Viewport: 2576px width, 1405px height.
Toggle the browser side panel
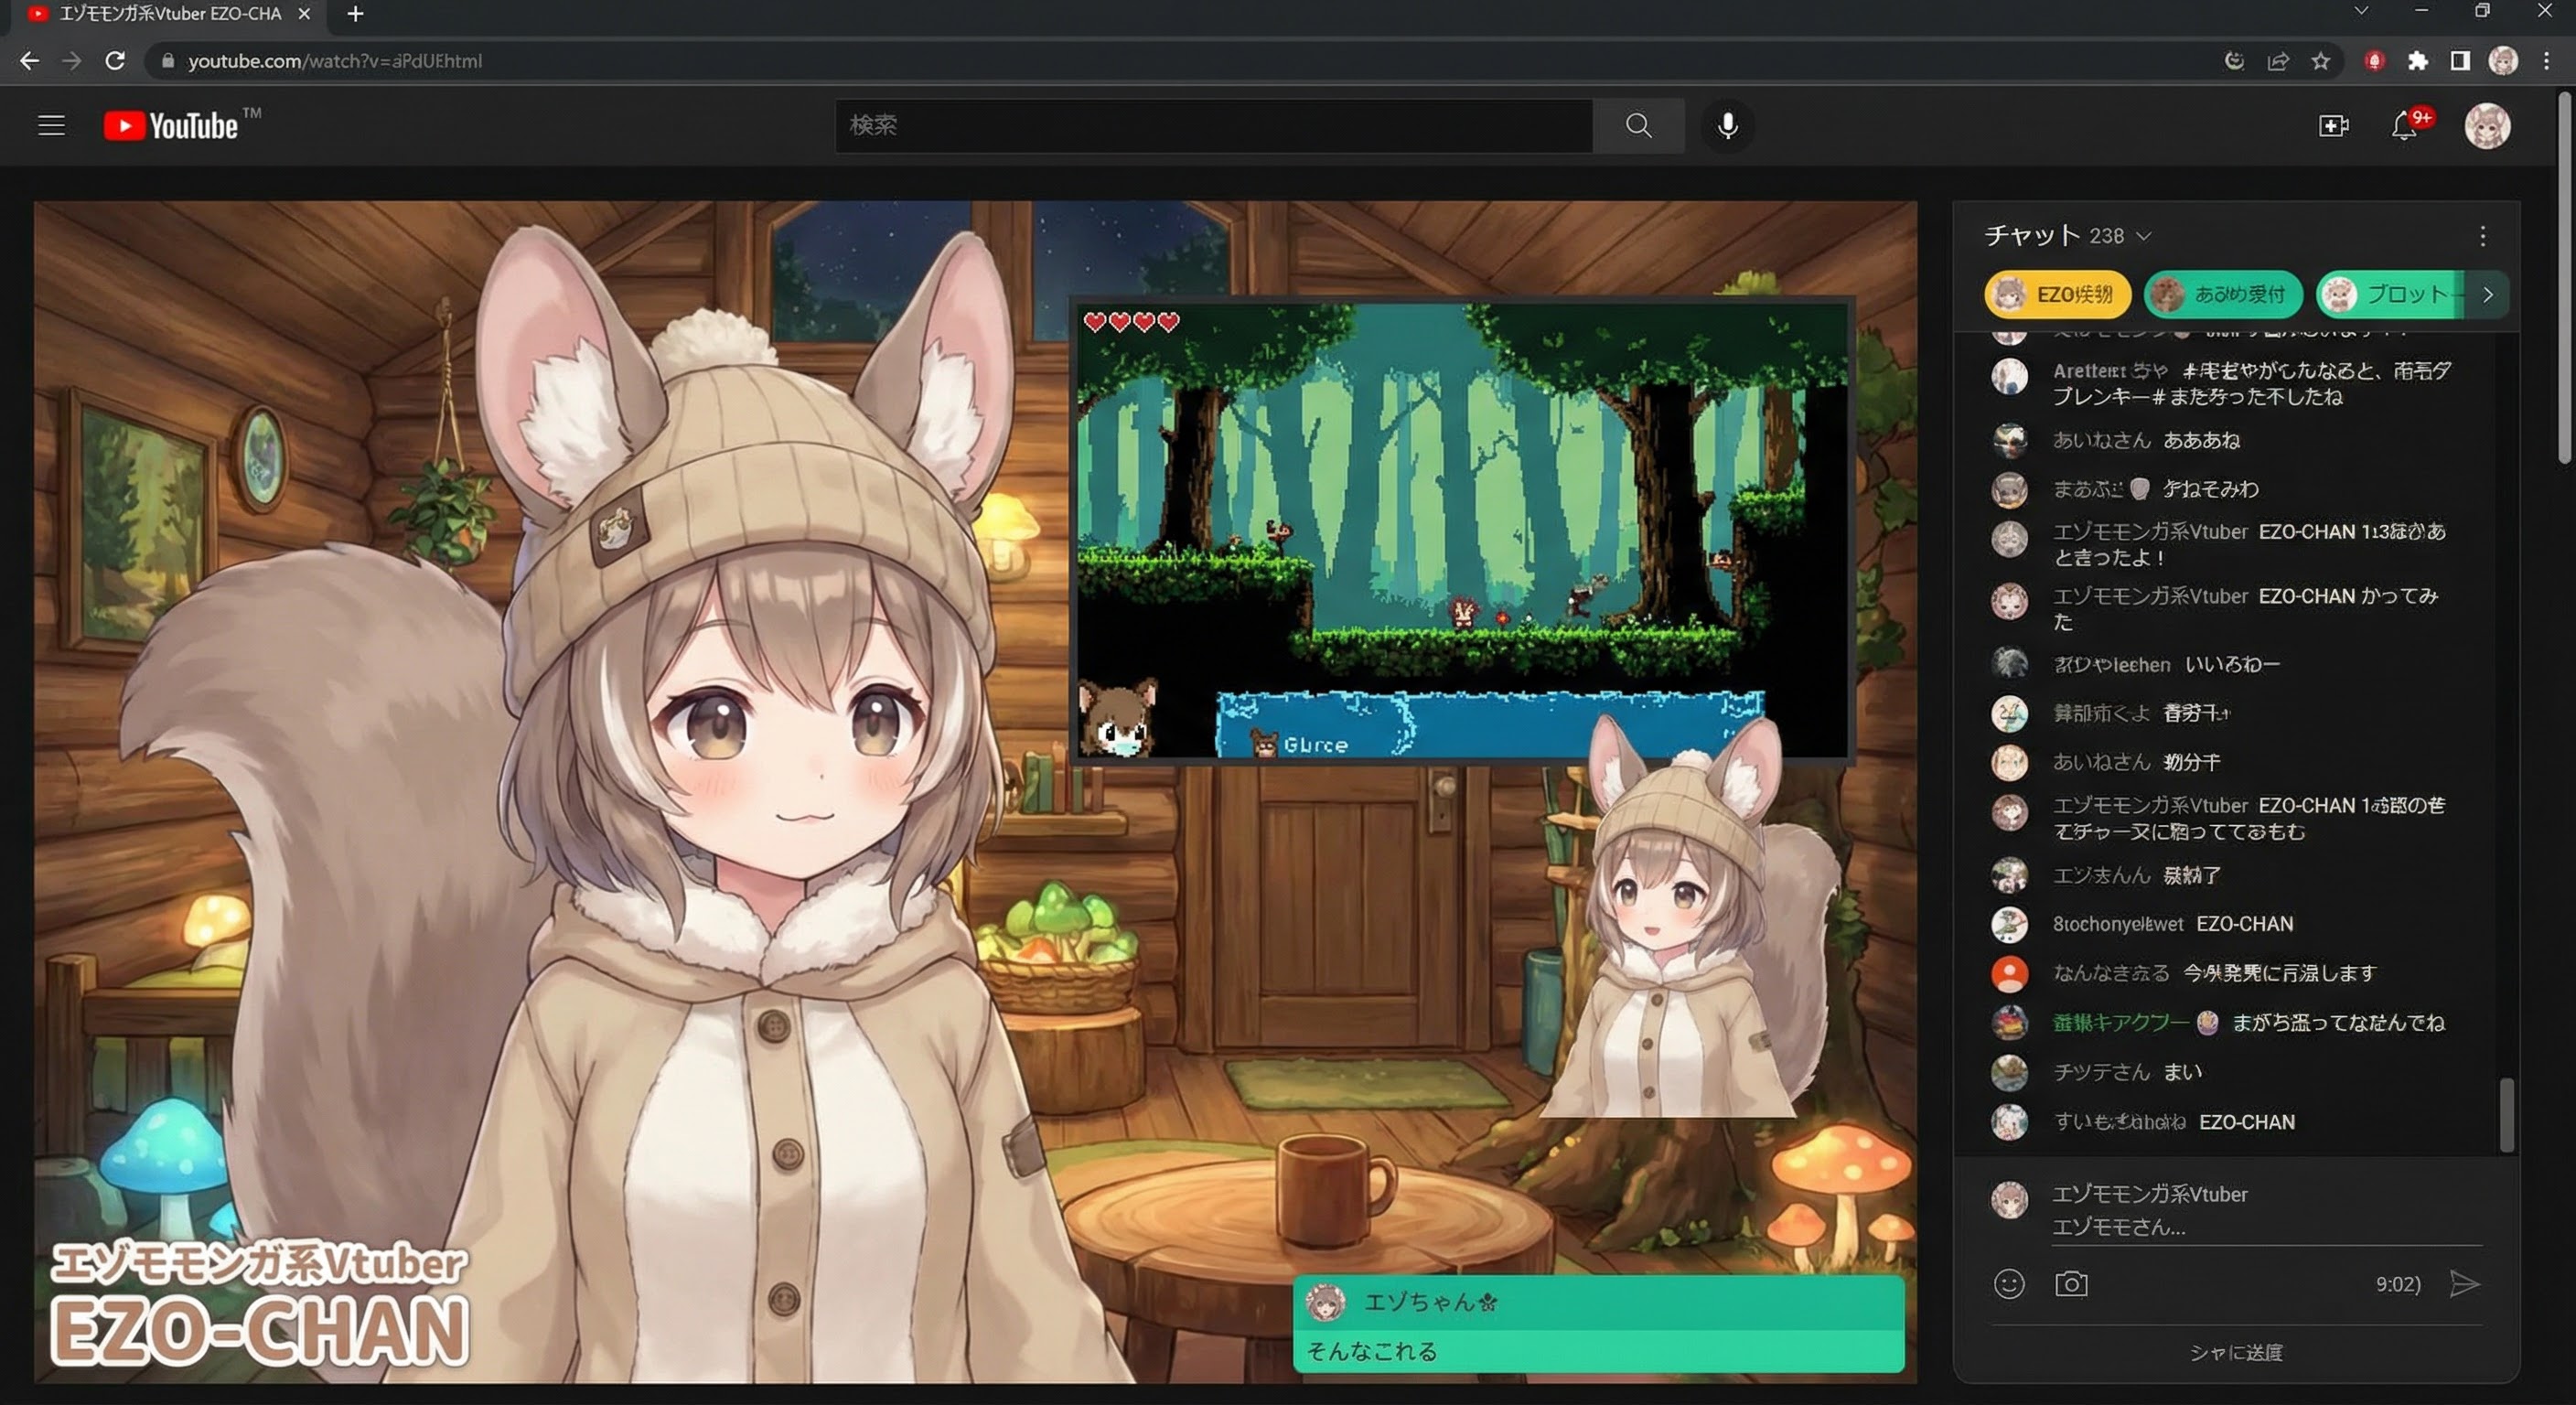[x=2460, y=61]
